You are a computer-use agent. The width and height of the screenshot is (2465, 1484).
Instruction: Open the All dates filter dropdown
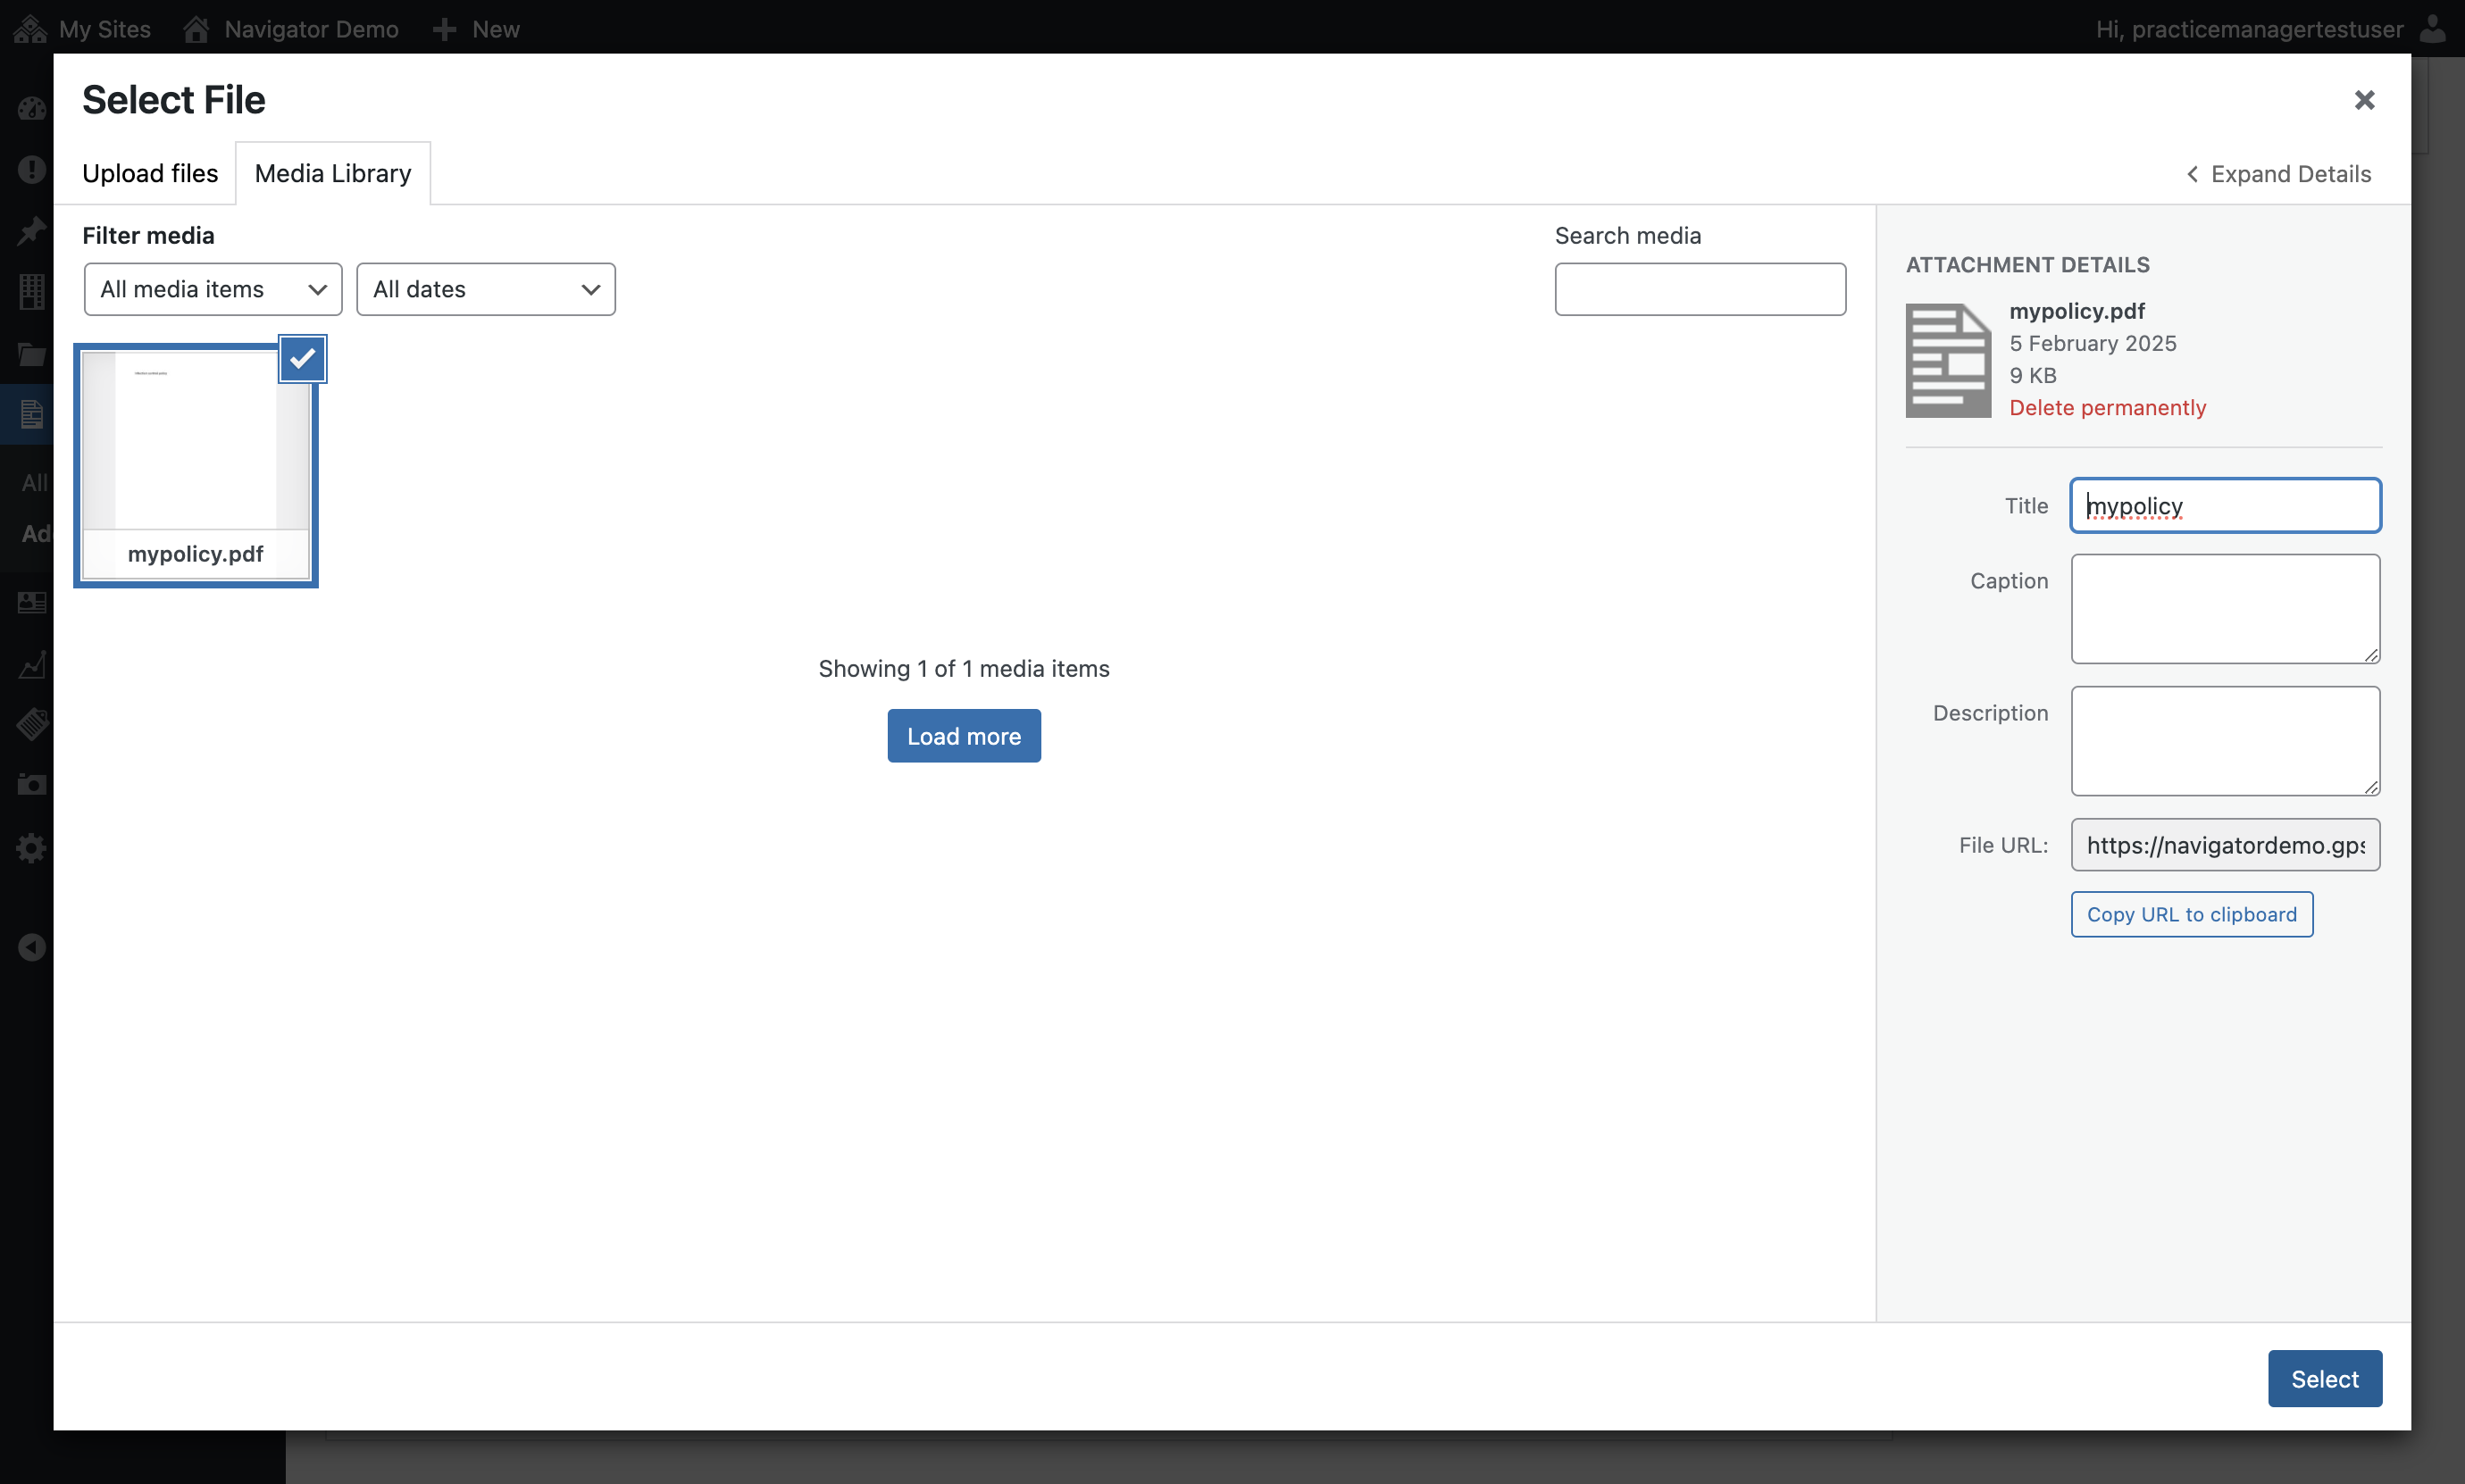pyautogui.click(x=486, y=289)
